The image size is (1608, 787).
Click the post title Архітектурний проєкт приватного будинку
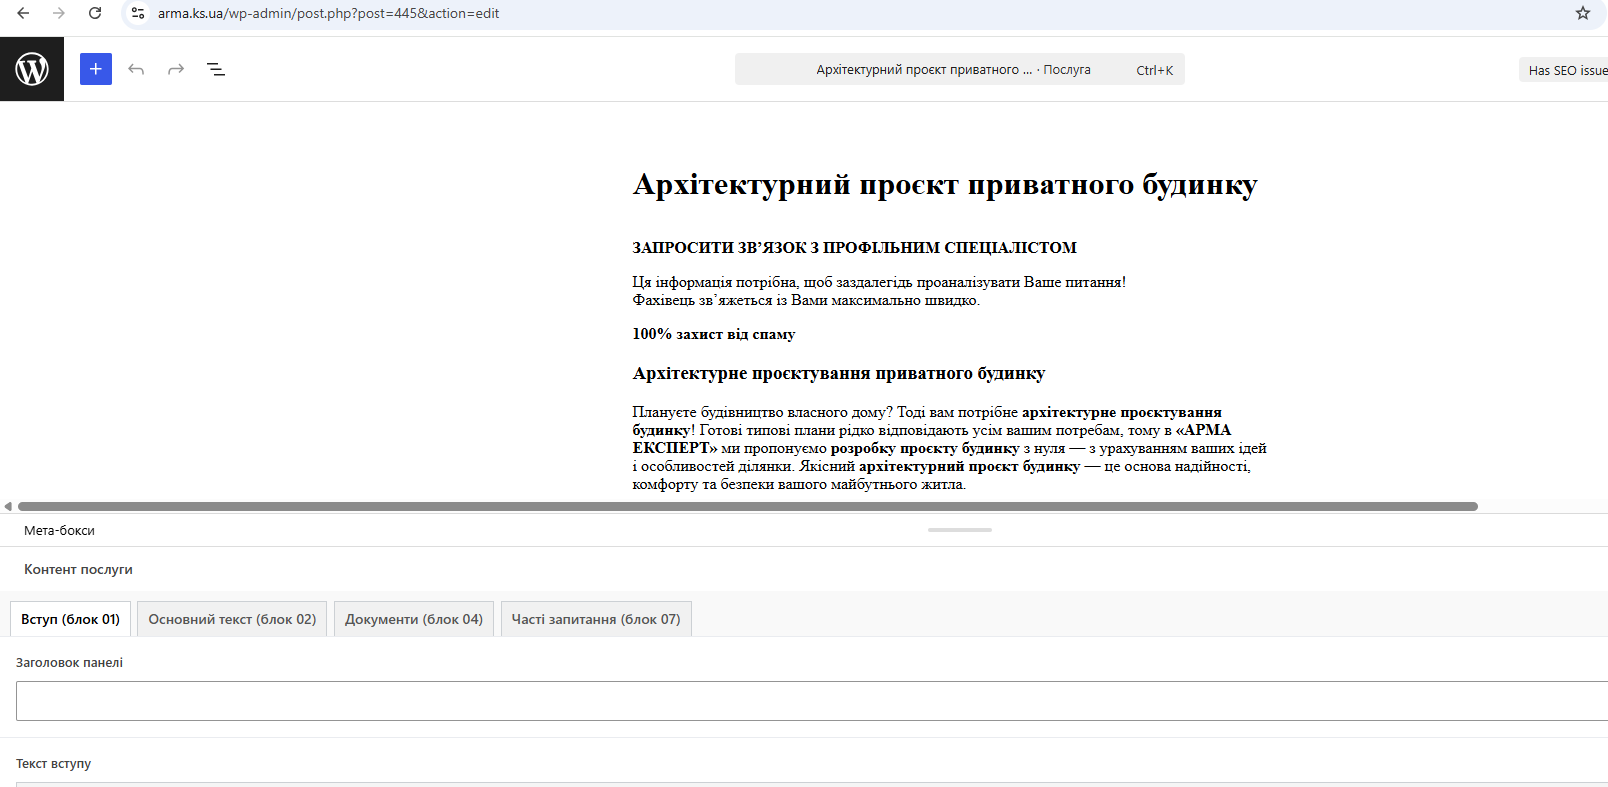point(945,185)
